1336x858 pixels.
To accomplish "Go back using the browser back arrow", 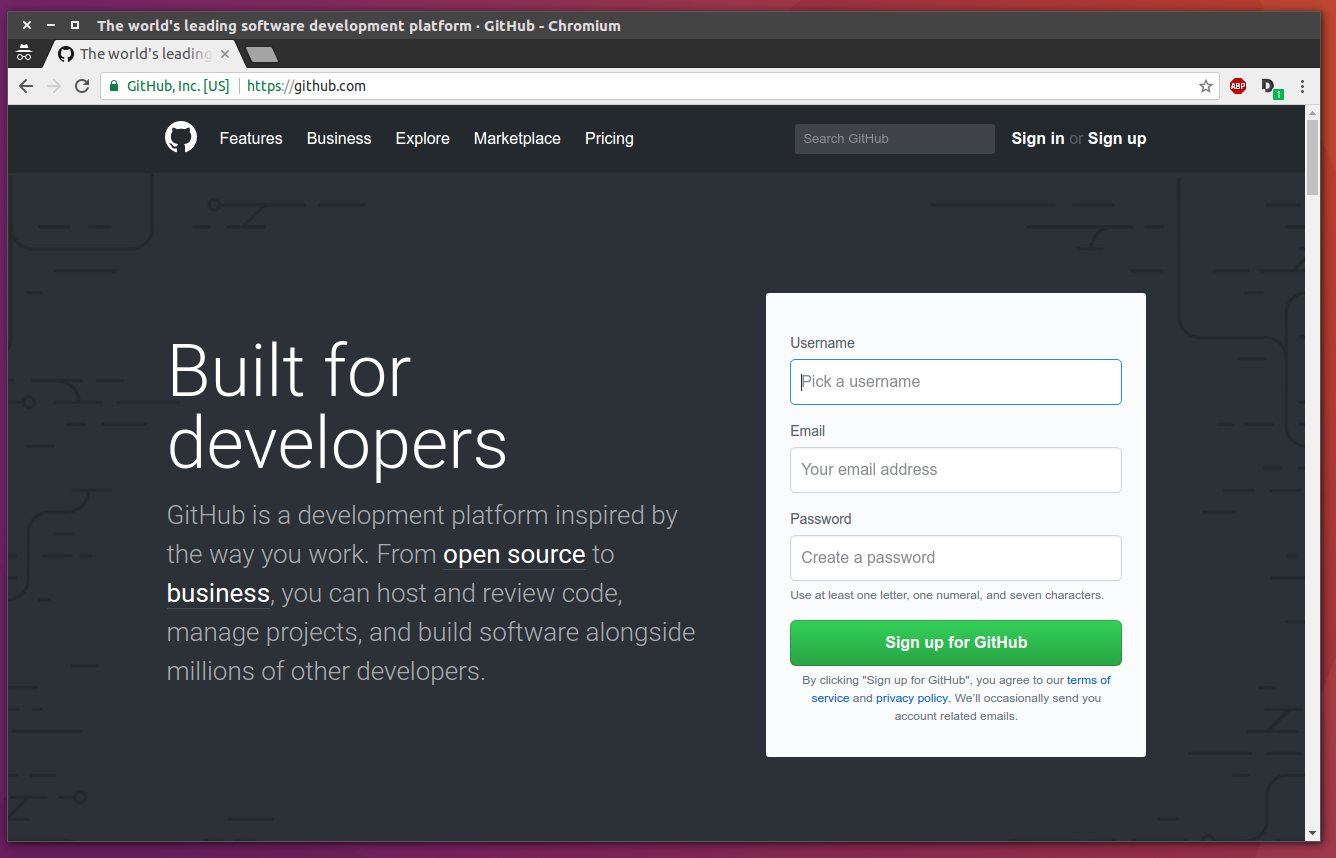I will [26, 86].
